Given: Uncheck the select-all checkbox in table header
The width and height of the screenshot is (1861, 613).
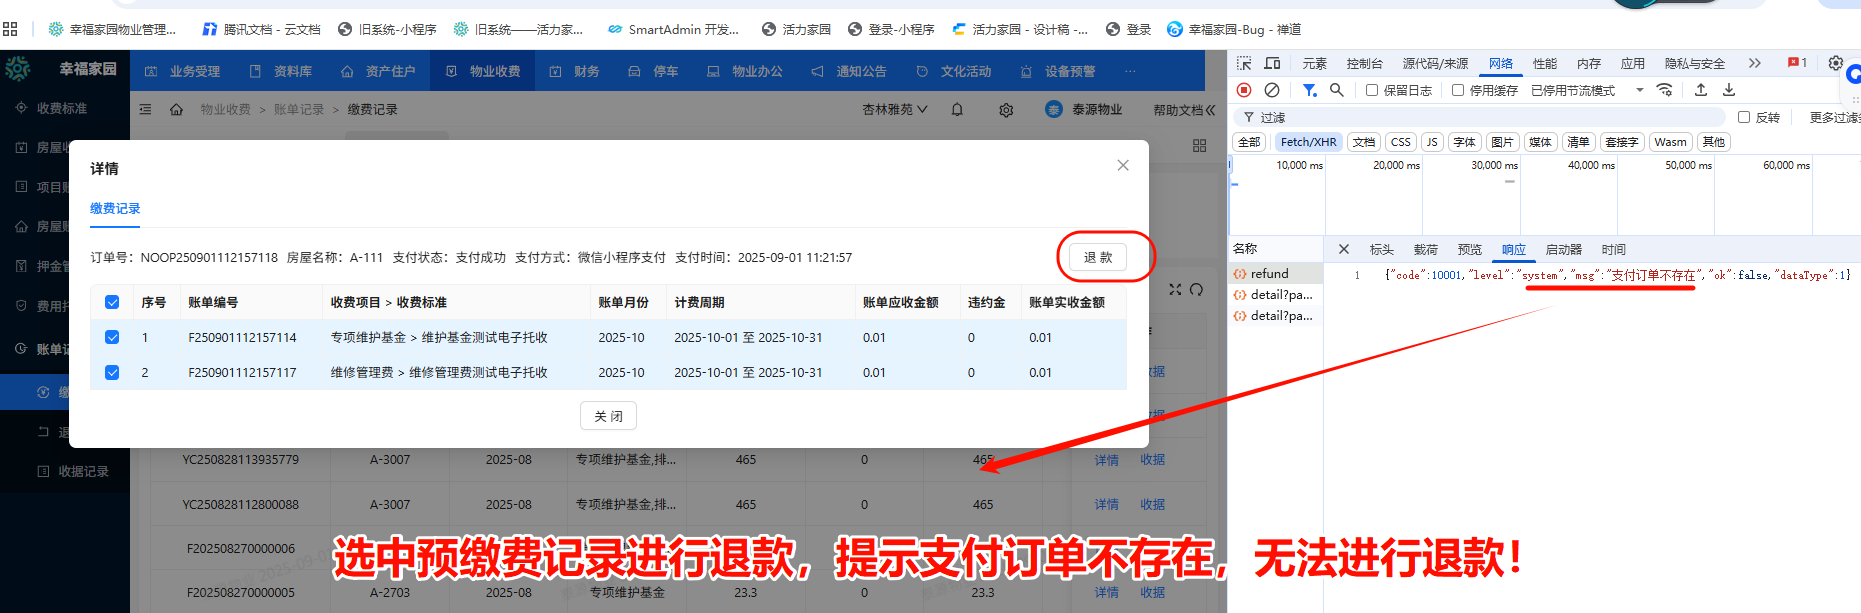Looking at the screenshot, I should [112, 302].
